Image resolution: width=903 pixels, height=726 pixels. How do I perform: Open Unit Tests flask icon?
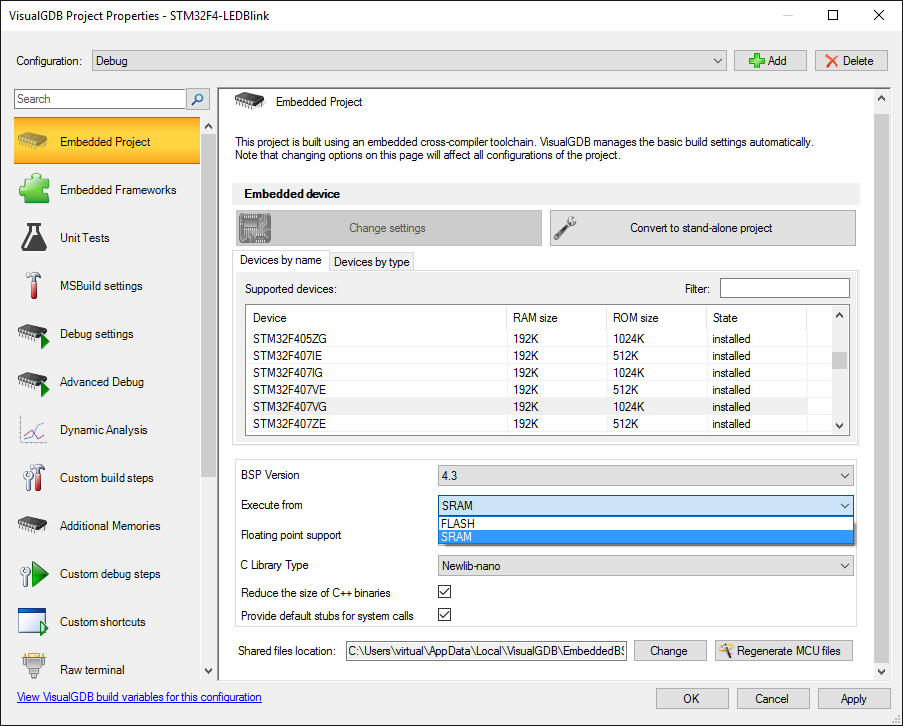click(x=33, y=238)
